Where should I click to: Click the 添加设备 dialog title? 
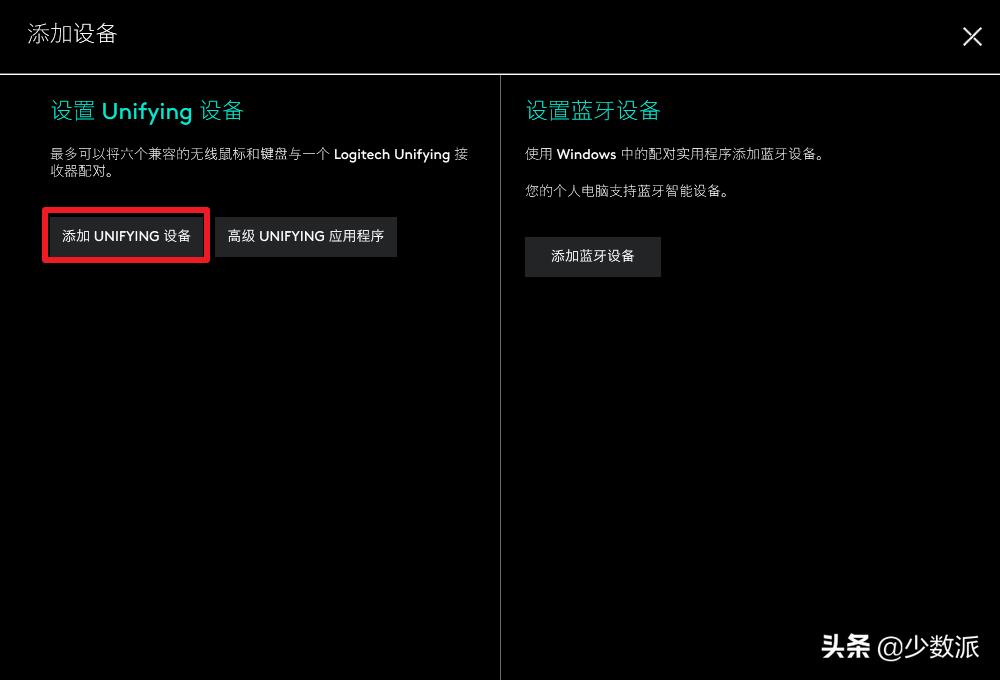72,34
